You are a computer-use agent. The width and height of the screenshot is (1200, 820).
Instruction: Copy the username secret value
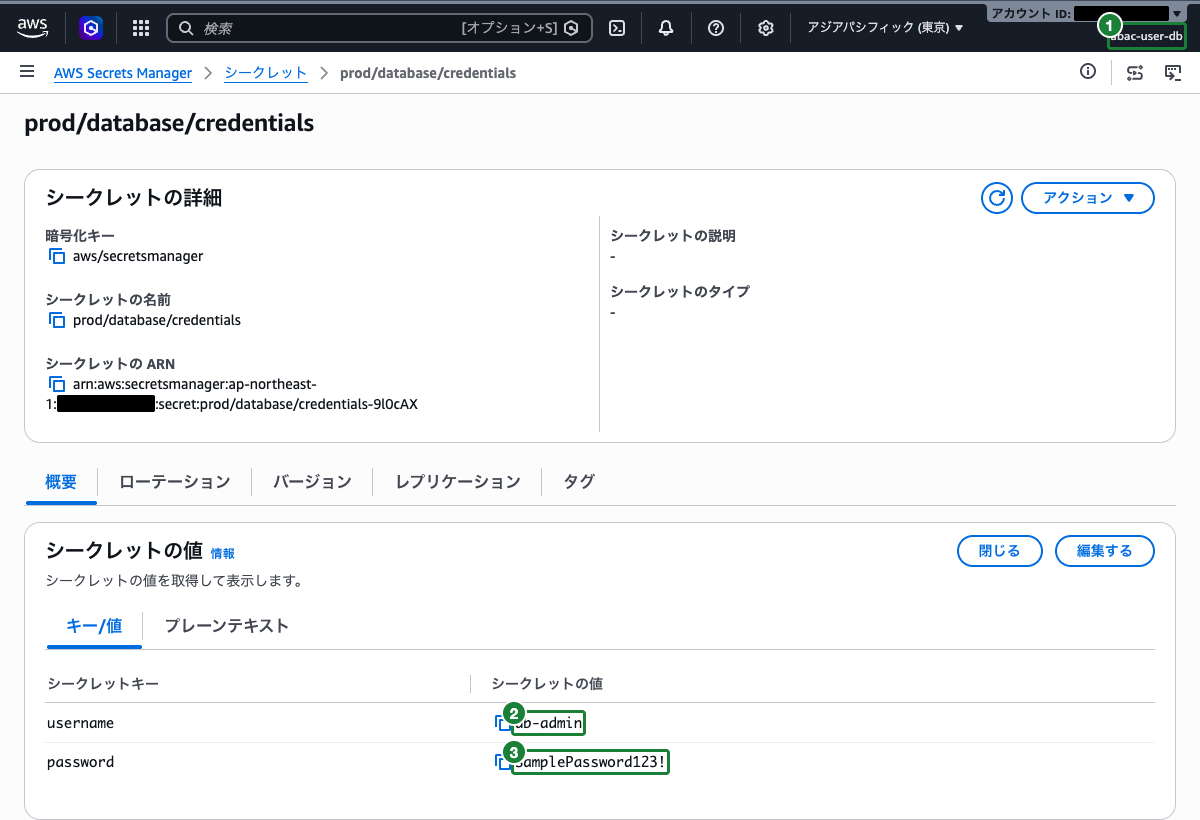pos(503,722)
